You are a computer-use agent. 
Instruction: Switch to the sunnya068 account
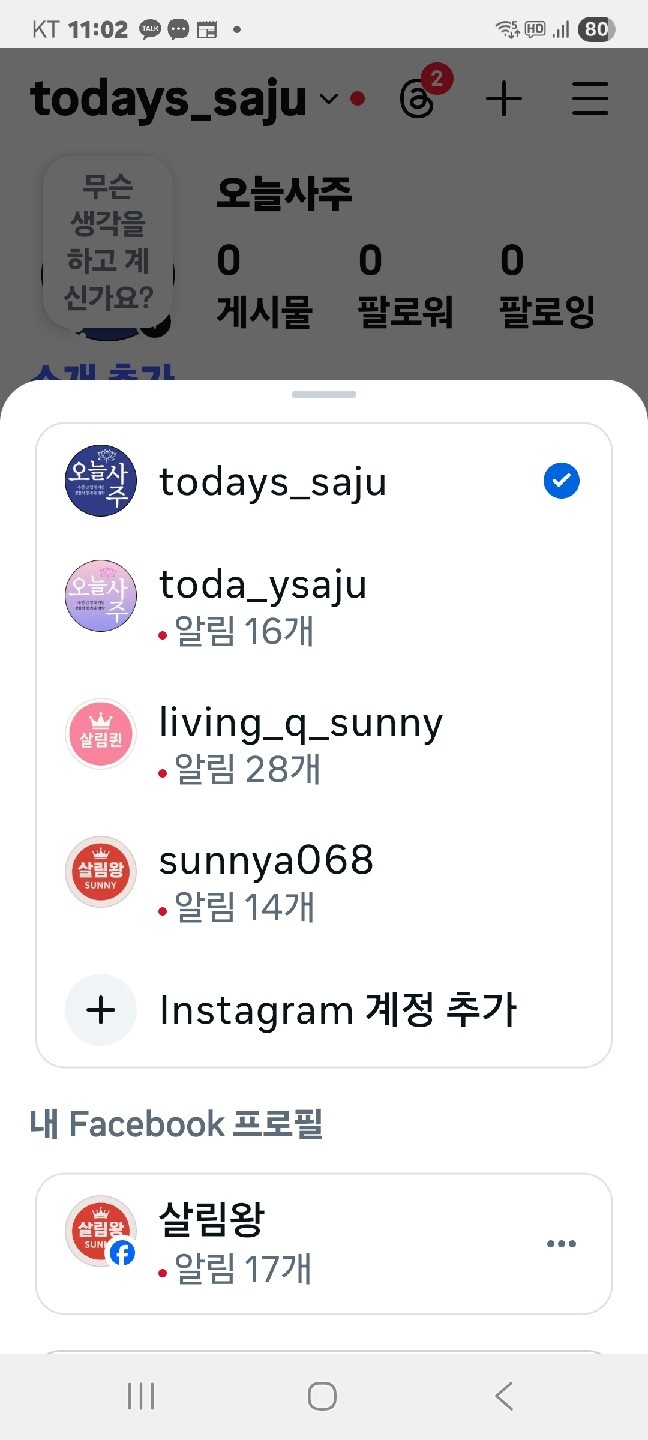click(266, 861)
